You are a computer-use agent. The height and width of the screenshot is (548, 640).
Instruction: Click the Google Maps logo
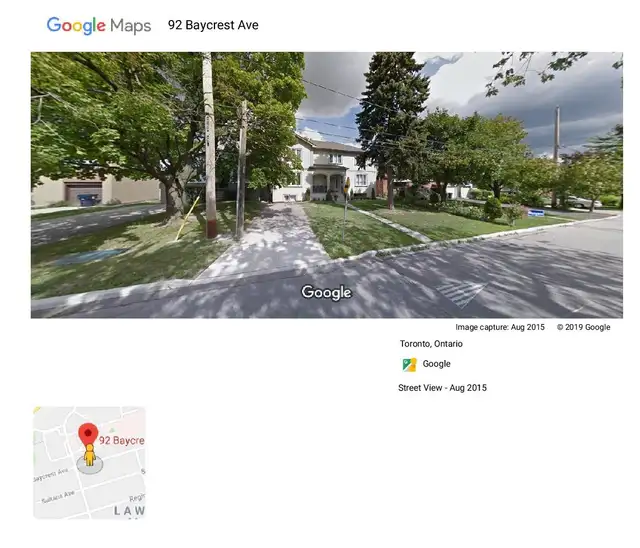[99, 25]
